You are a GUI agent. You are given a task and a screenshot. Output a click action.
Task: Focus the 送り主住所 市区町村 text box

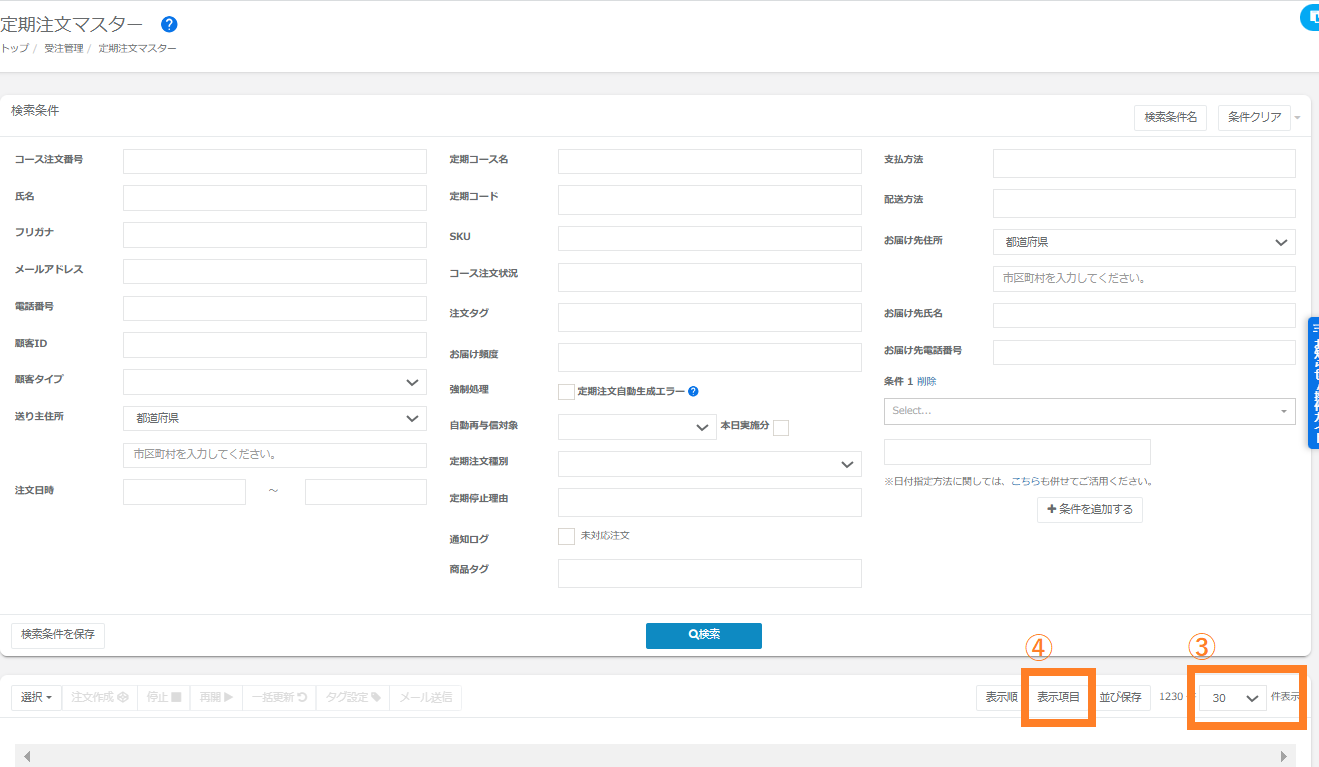tap(275, 455)
